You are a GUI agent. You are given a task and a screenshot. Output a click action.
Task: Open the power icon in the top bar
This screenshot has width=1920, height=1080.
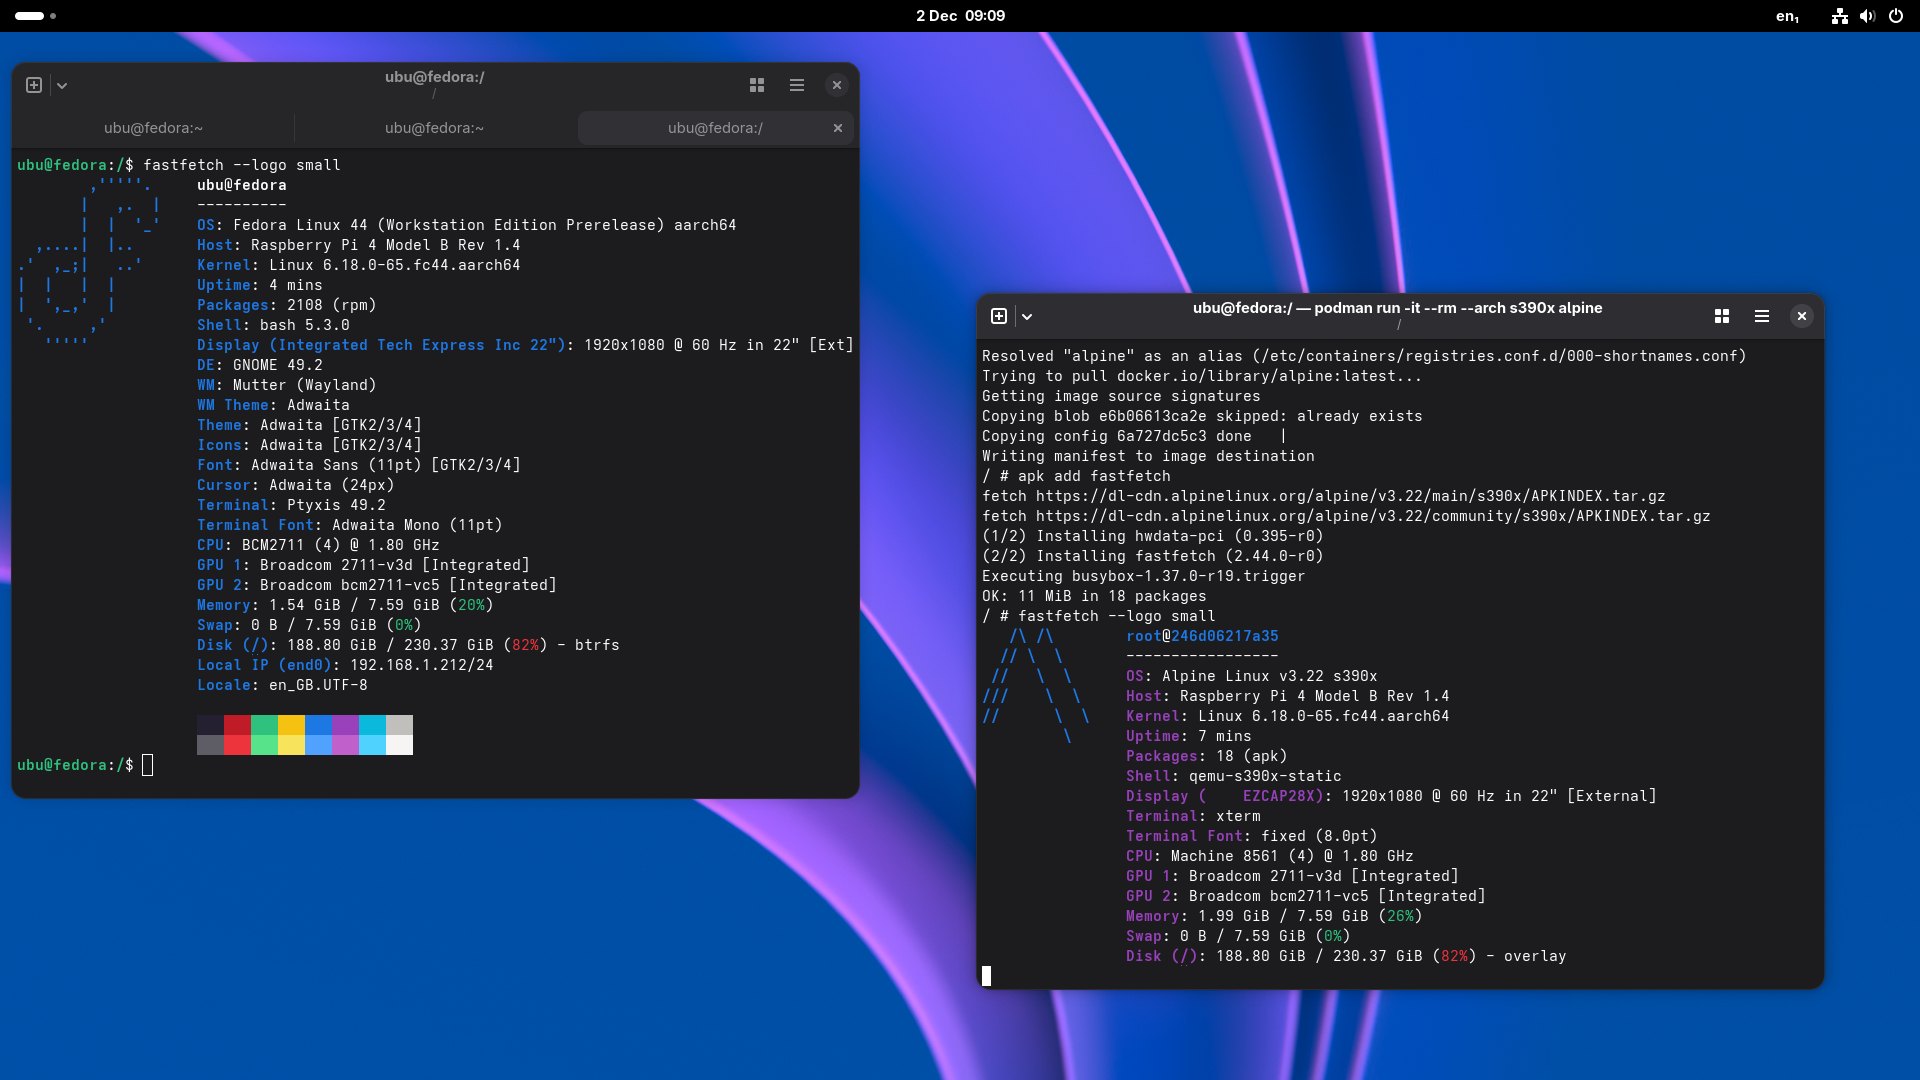pyautogui.click(x=1896, y=16)
